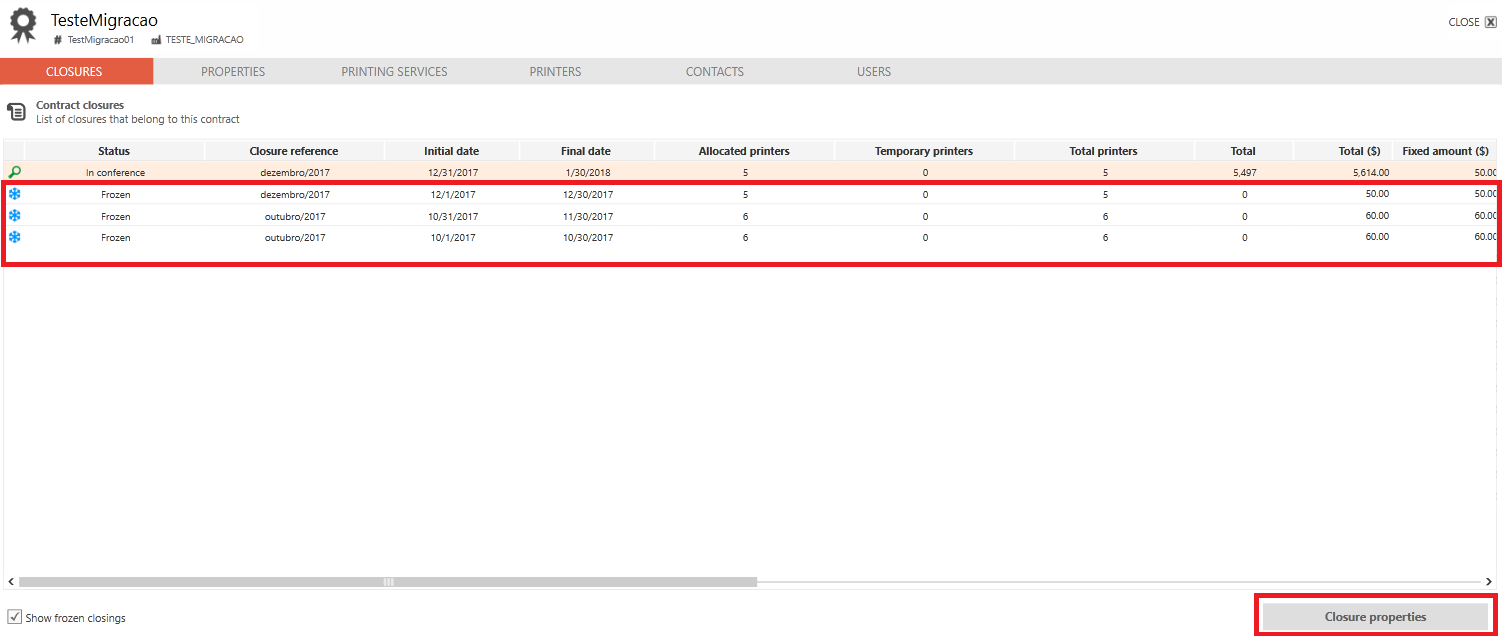The height and width of the screenshot is (636, 1502).
Task: Click the contract badge icon beside TesteMigracao
Action: click(x=23, y=25)
